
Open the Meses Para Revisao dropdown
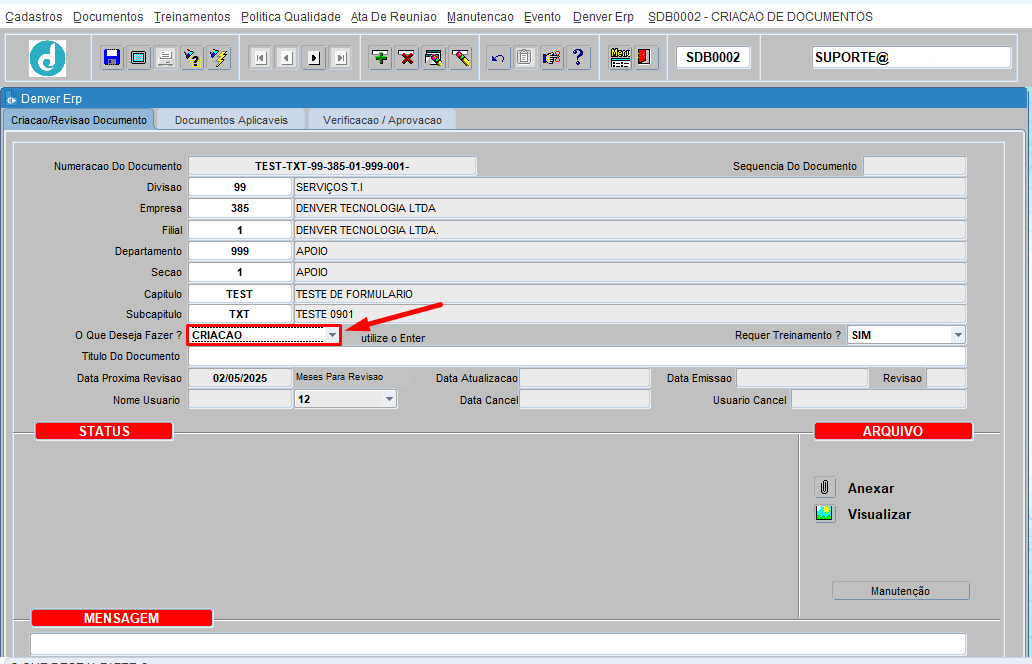(x=389, y=399)
